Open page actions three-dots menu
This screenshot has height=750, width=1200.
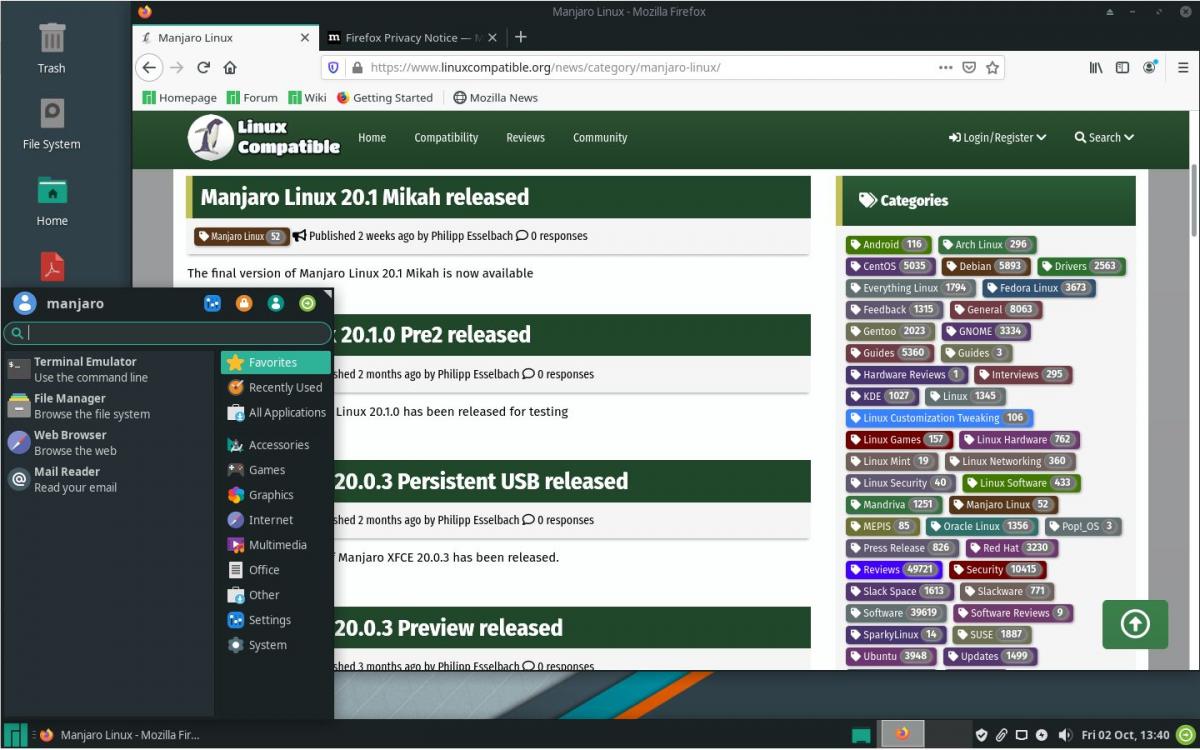pyautogui.click(x=945, y=68)
